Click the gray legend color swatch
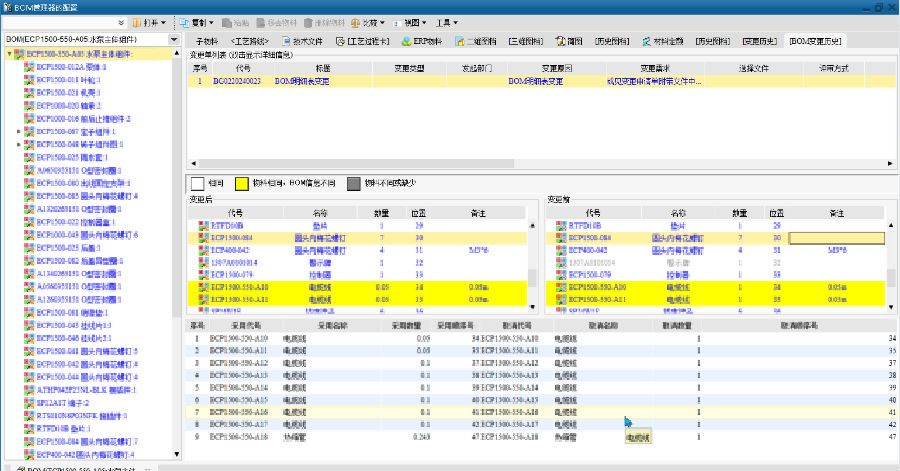The image size is (900, 471). point(352,184)
